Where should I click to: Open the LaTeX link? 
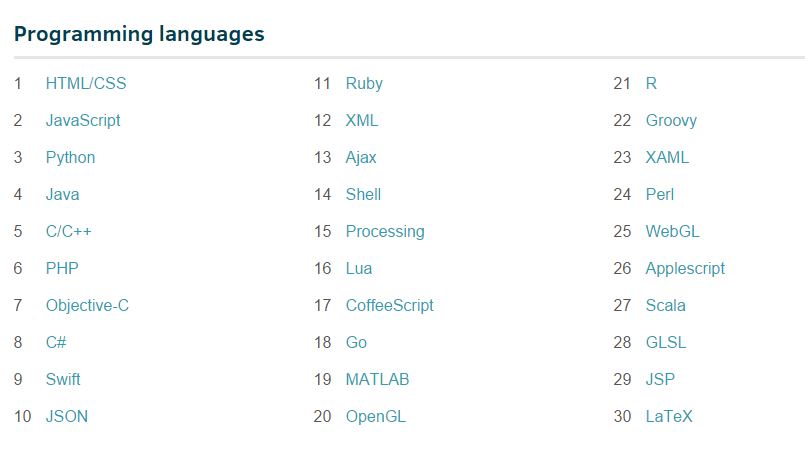669,417
